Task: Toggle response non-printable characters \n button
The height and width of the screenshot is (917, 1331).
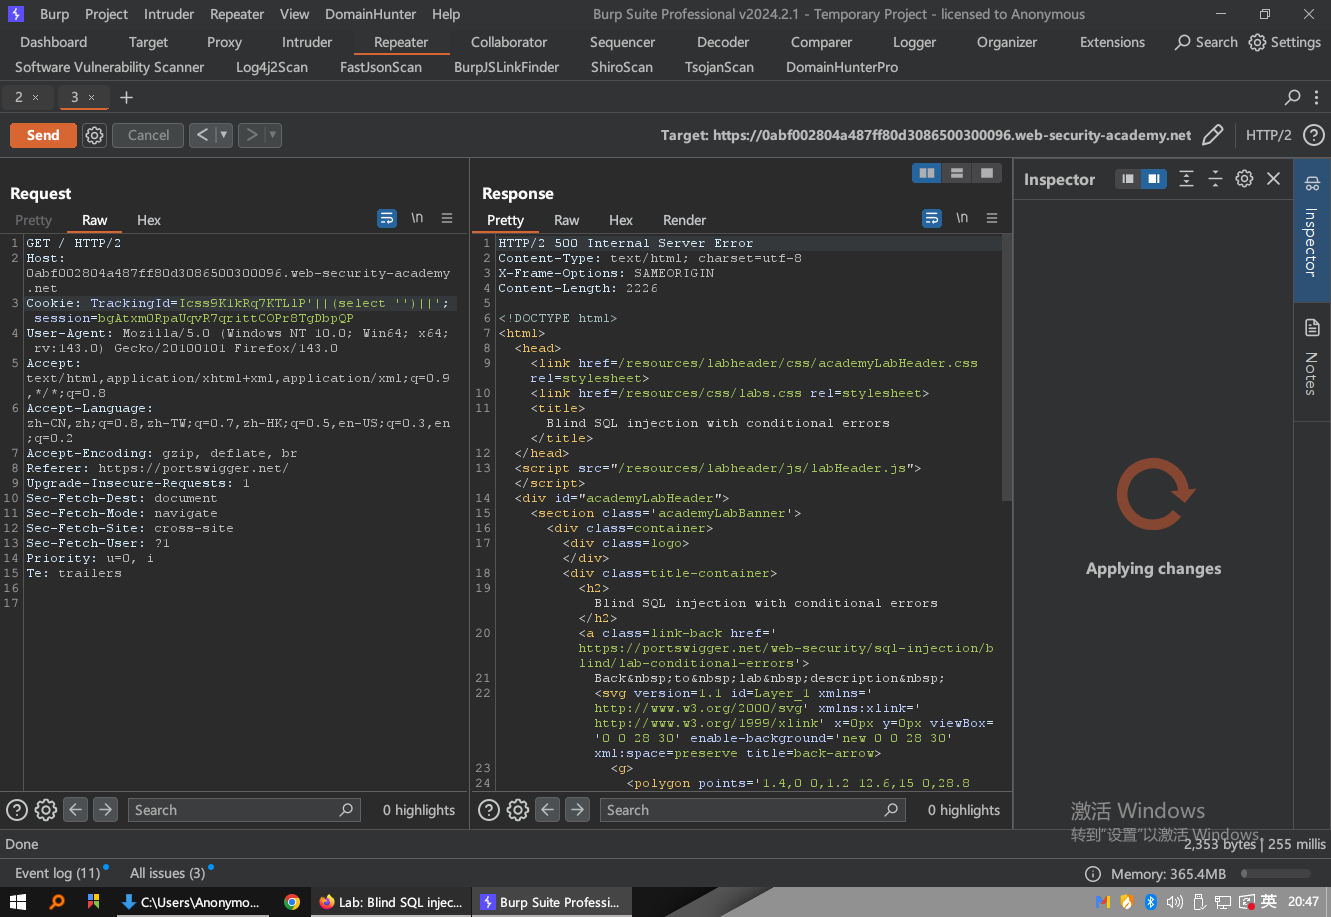Action: click(x=962, y=218)
